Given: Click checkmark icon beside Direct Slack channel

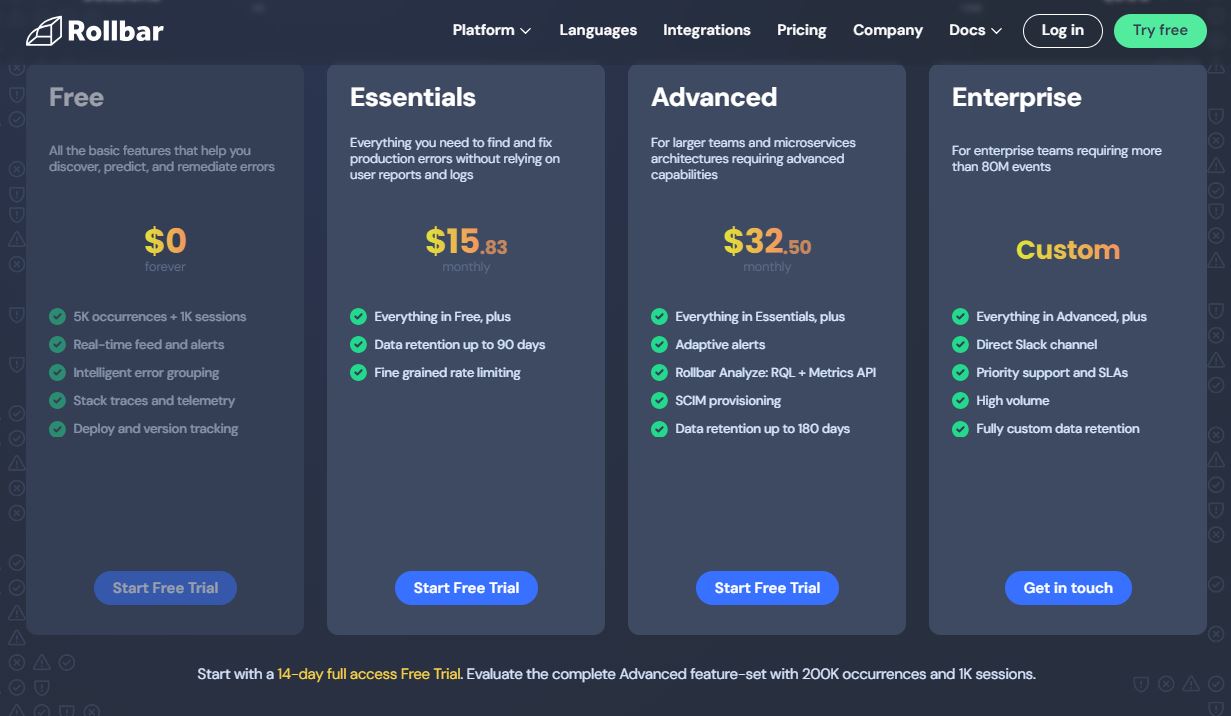Looking at the screenshot, I should click(x=960, y=345).
